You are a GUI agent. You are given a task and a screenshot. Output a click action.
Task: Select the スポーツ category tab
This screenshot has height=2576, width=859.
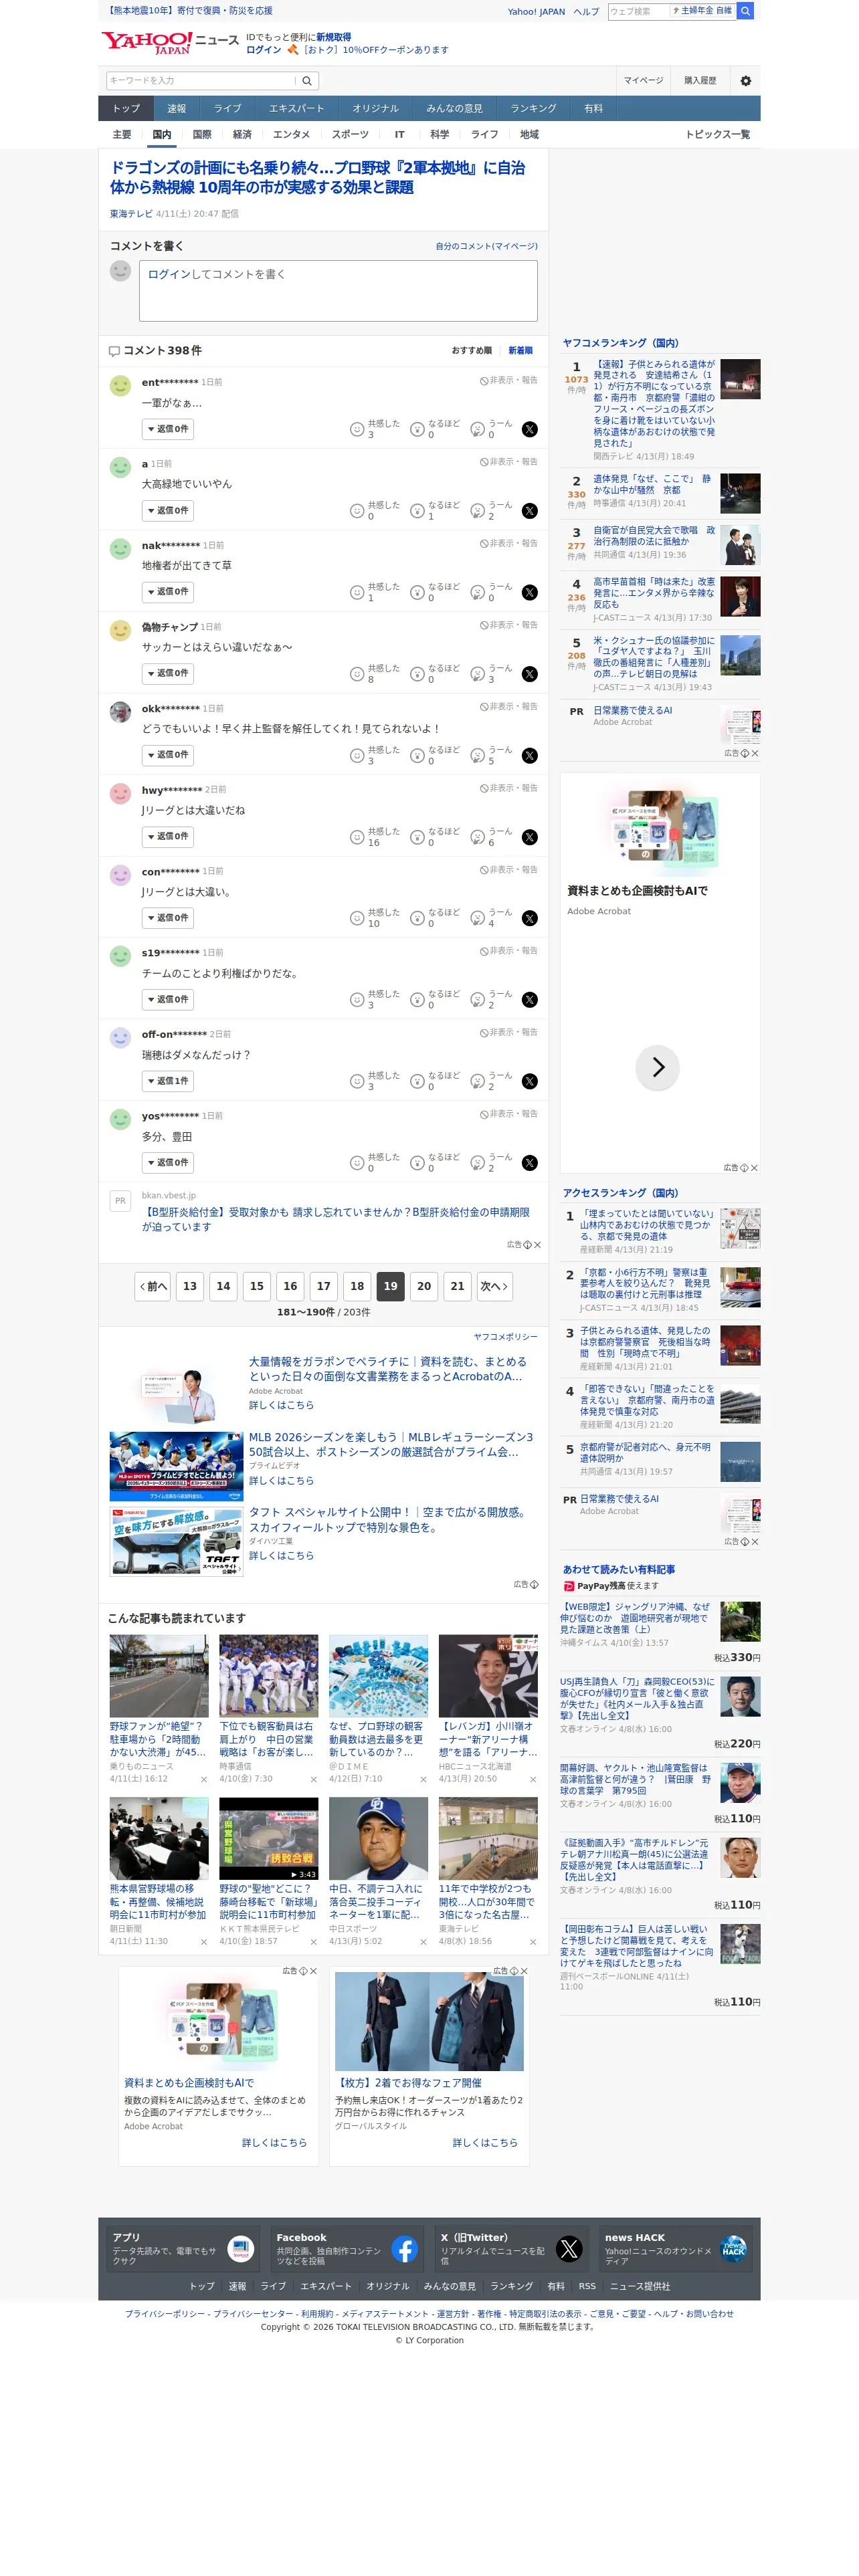tap(350, 135)
